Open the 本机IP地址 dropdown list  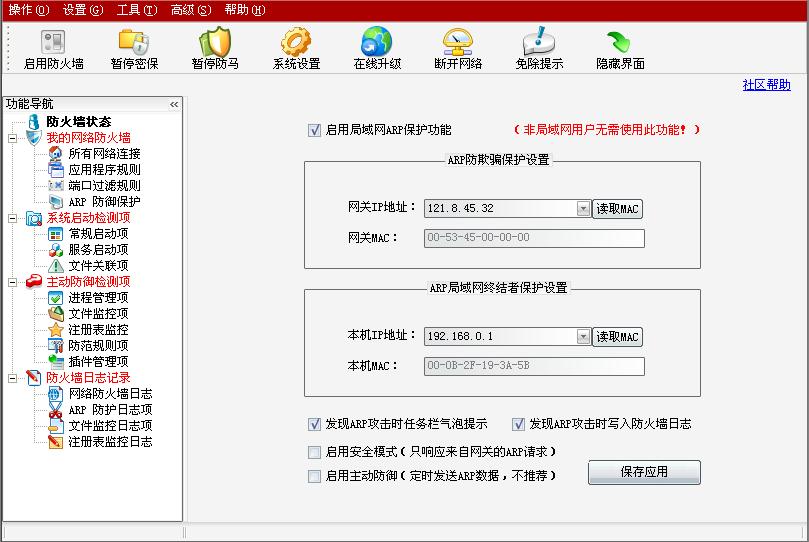[583, 337]
